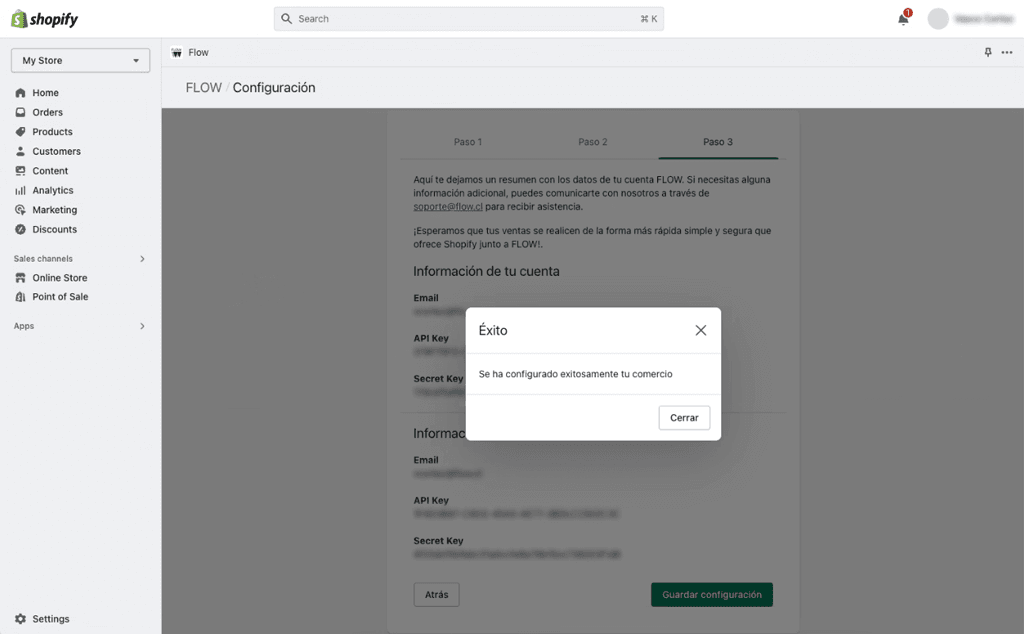1024x634 pixels.
Task: Open Point of Sale channel
Action: click(60, 296)
